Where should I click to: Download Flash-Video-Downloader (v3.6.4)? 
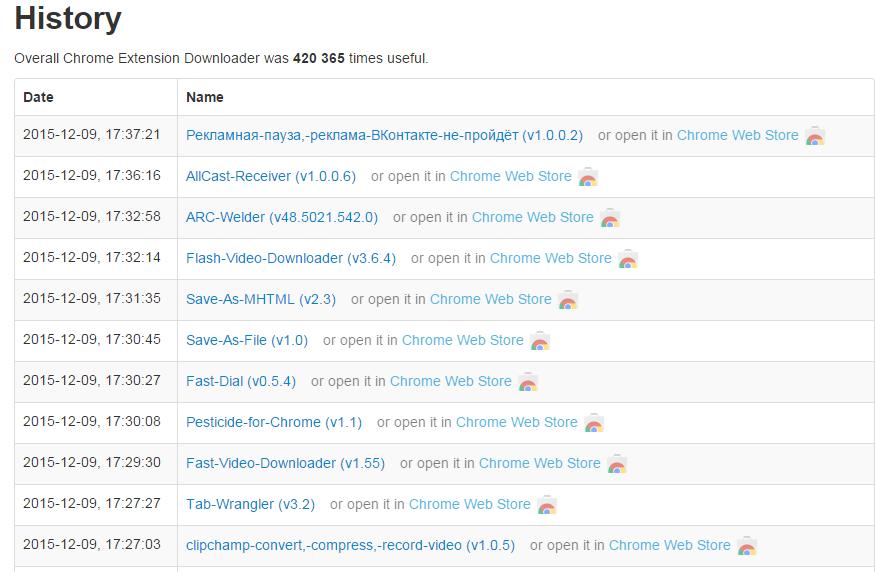click(x=291, y=258)
